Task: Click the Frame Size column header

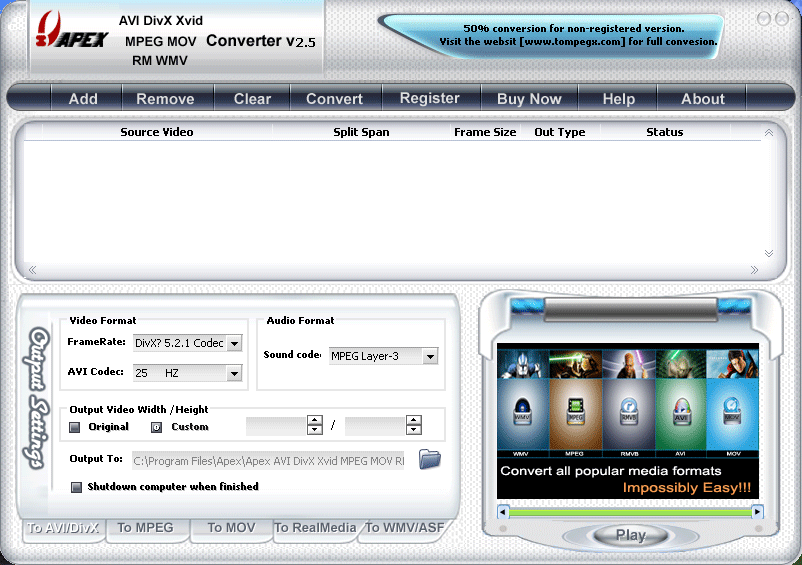Action: (485, 132)
